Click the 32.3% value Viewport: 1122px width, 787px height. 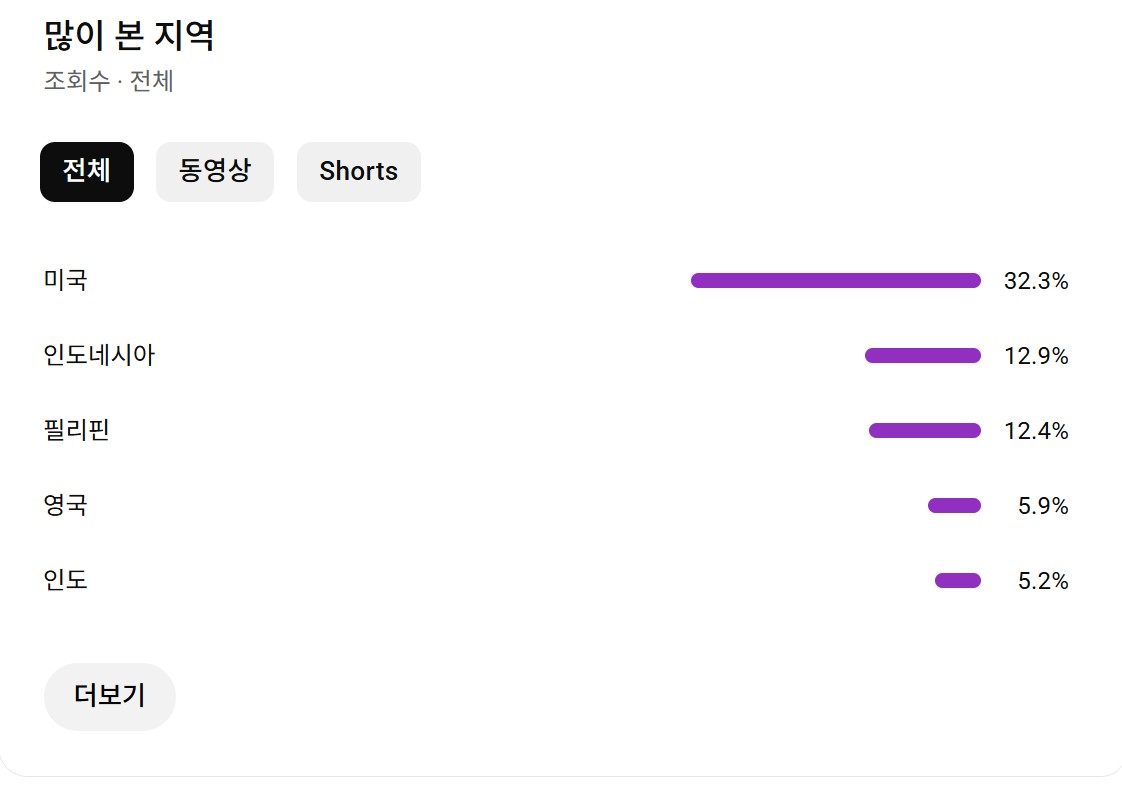[x=1036, y=282]
